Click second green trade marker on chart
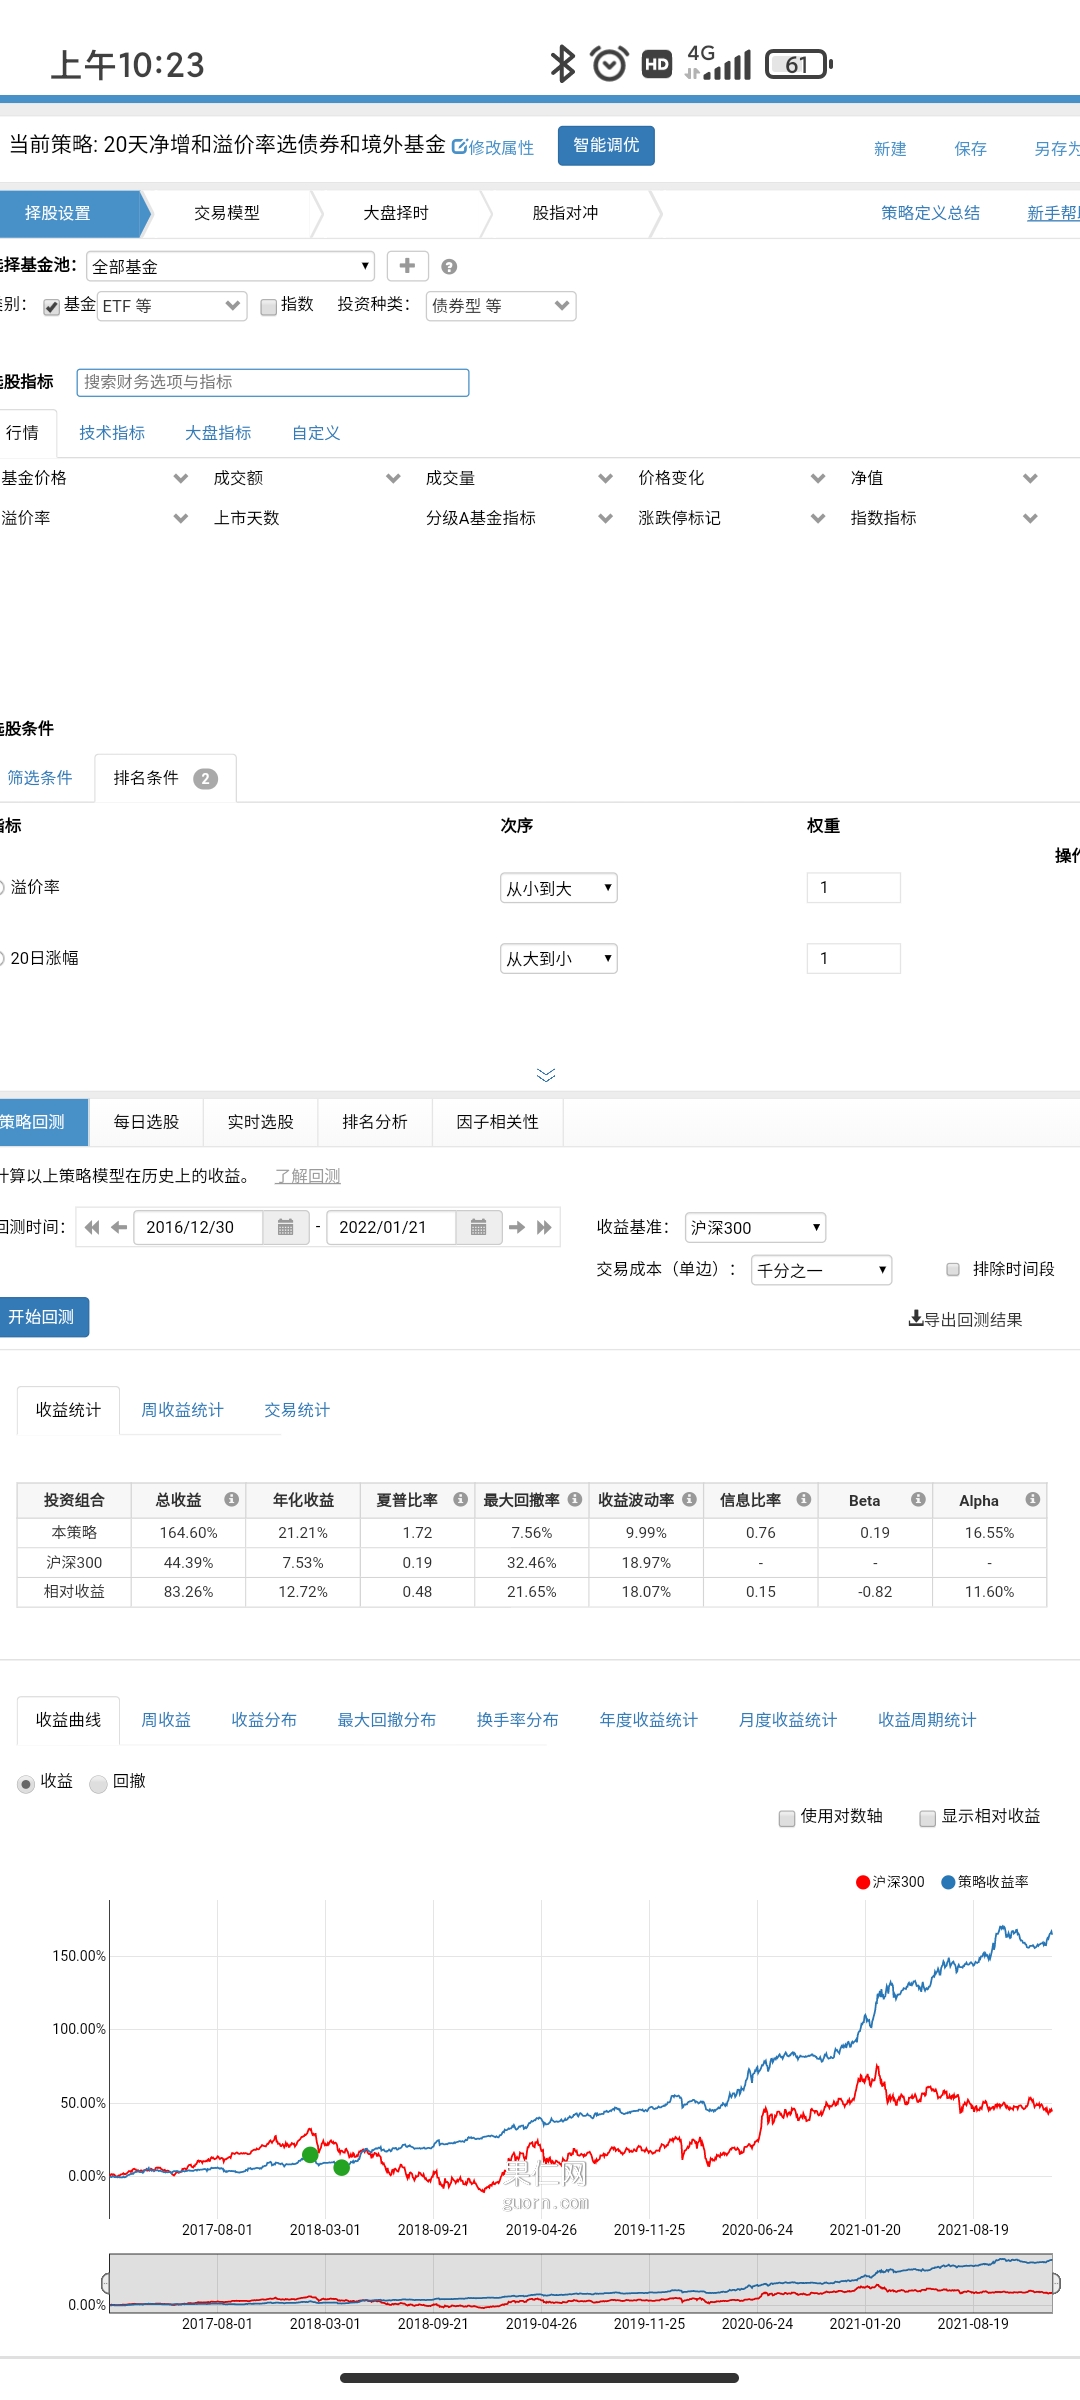This screenshot has height=2400, width=1080. (342, 2168)
